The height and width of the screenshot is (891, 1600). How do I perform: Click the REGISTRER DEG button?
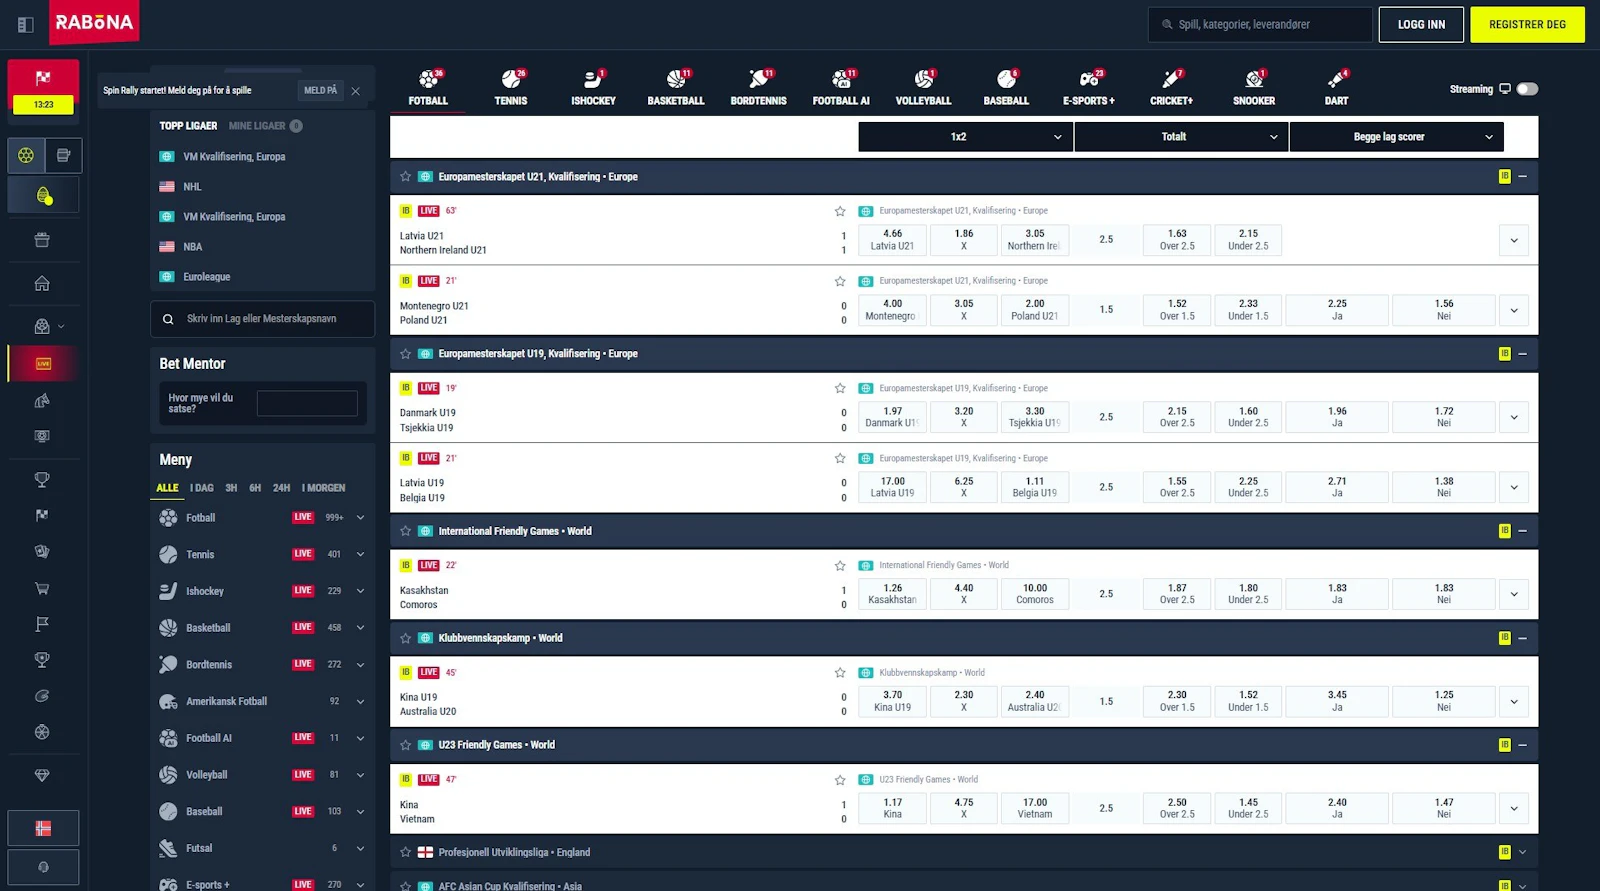click(x=1527, y=24)
